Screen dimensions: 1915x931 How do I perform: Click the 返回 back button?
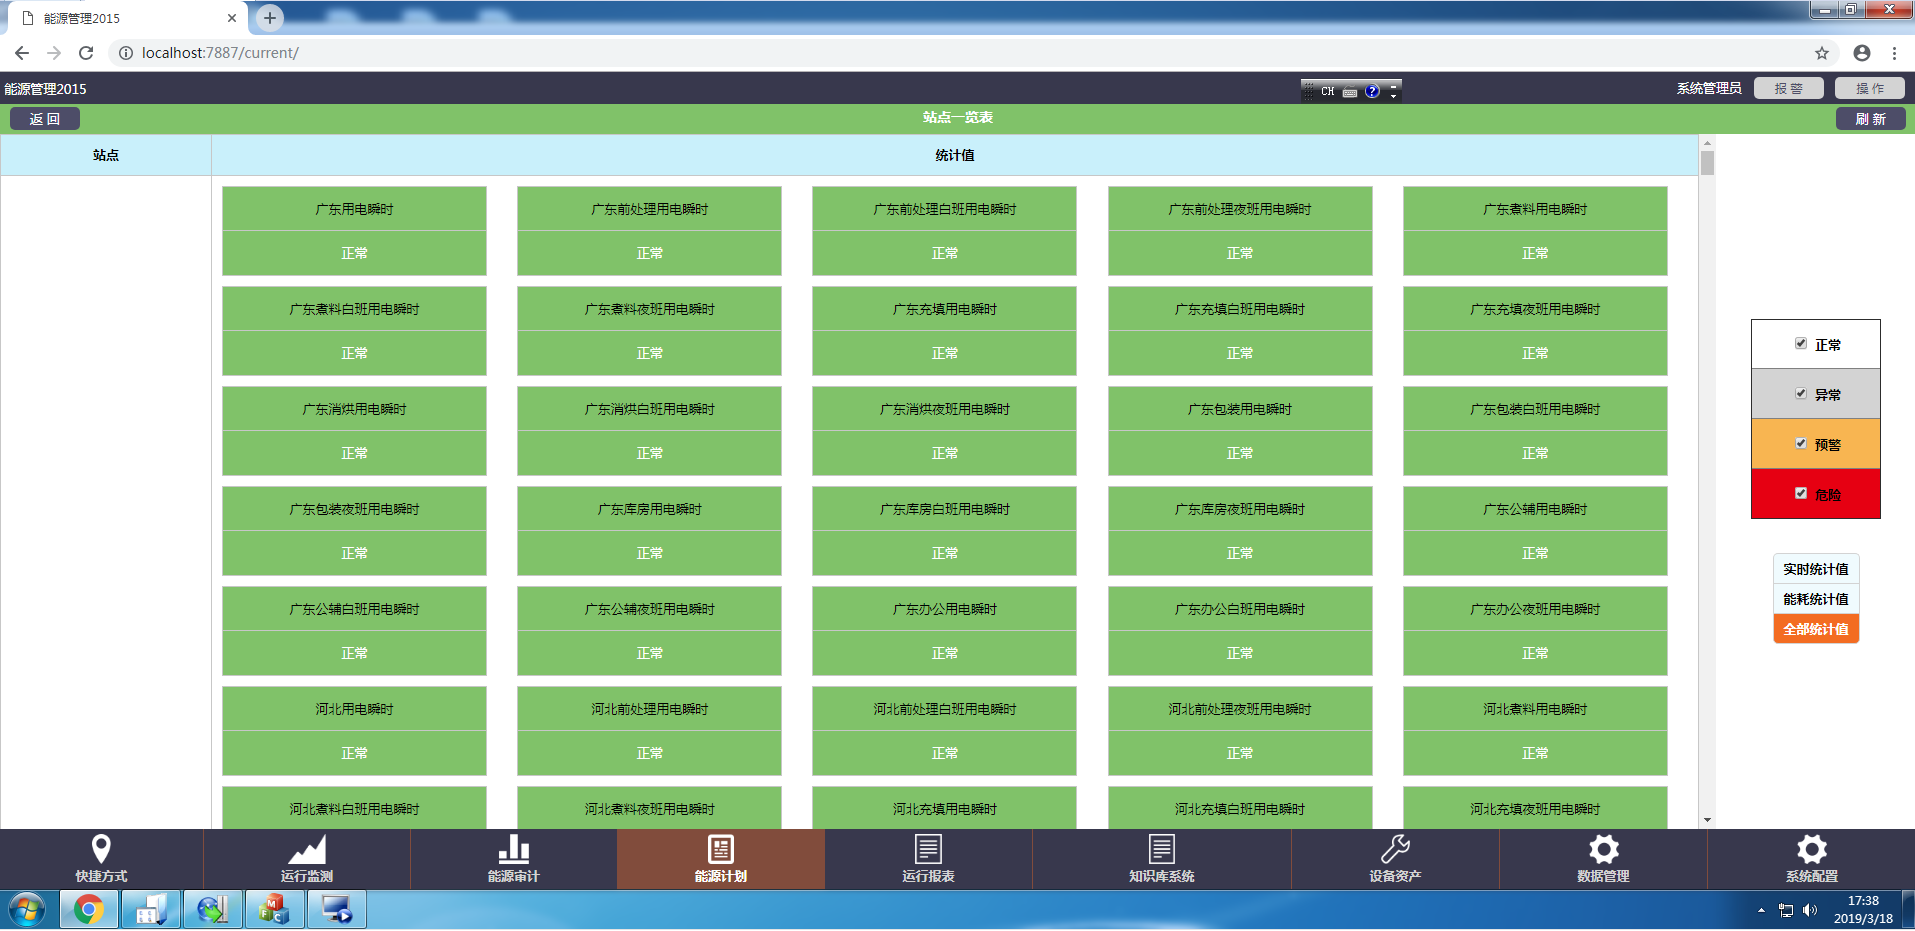click(45, 119)
